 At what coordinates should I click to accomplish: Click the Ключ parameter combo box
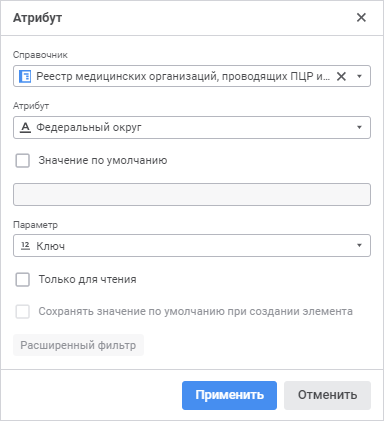pos(192,246)
